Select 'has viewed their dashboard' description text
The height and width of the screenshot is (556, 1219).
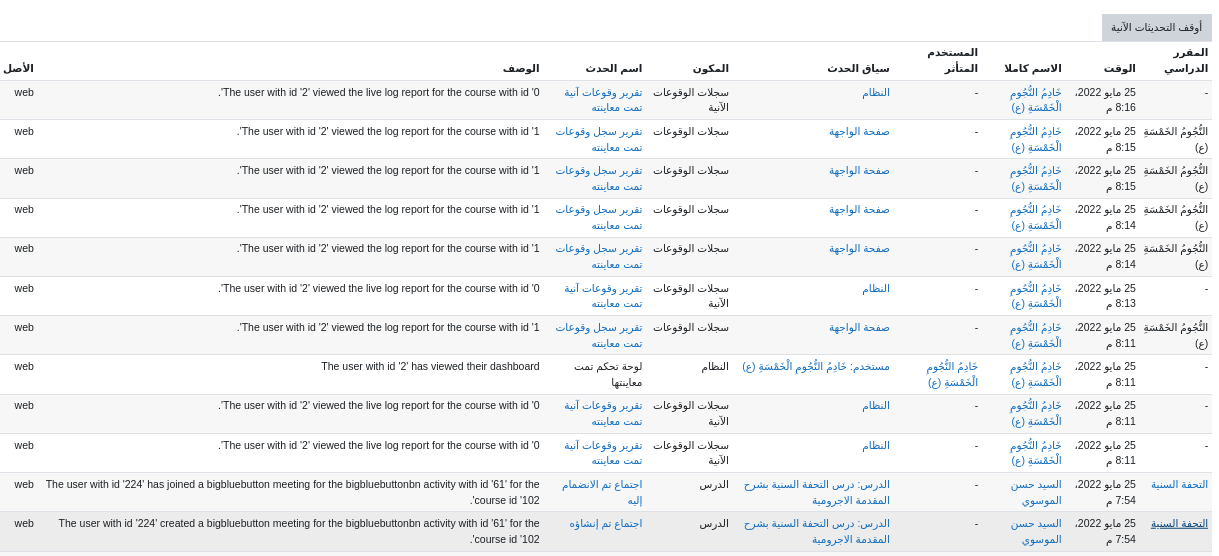tap(430, 367)
